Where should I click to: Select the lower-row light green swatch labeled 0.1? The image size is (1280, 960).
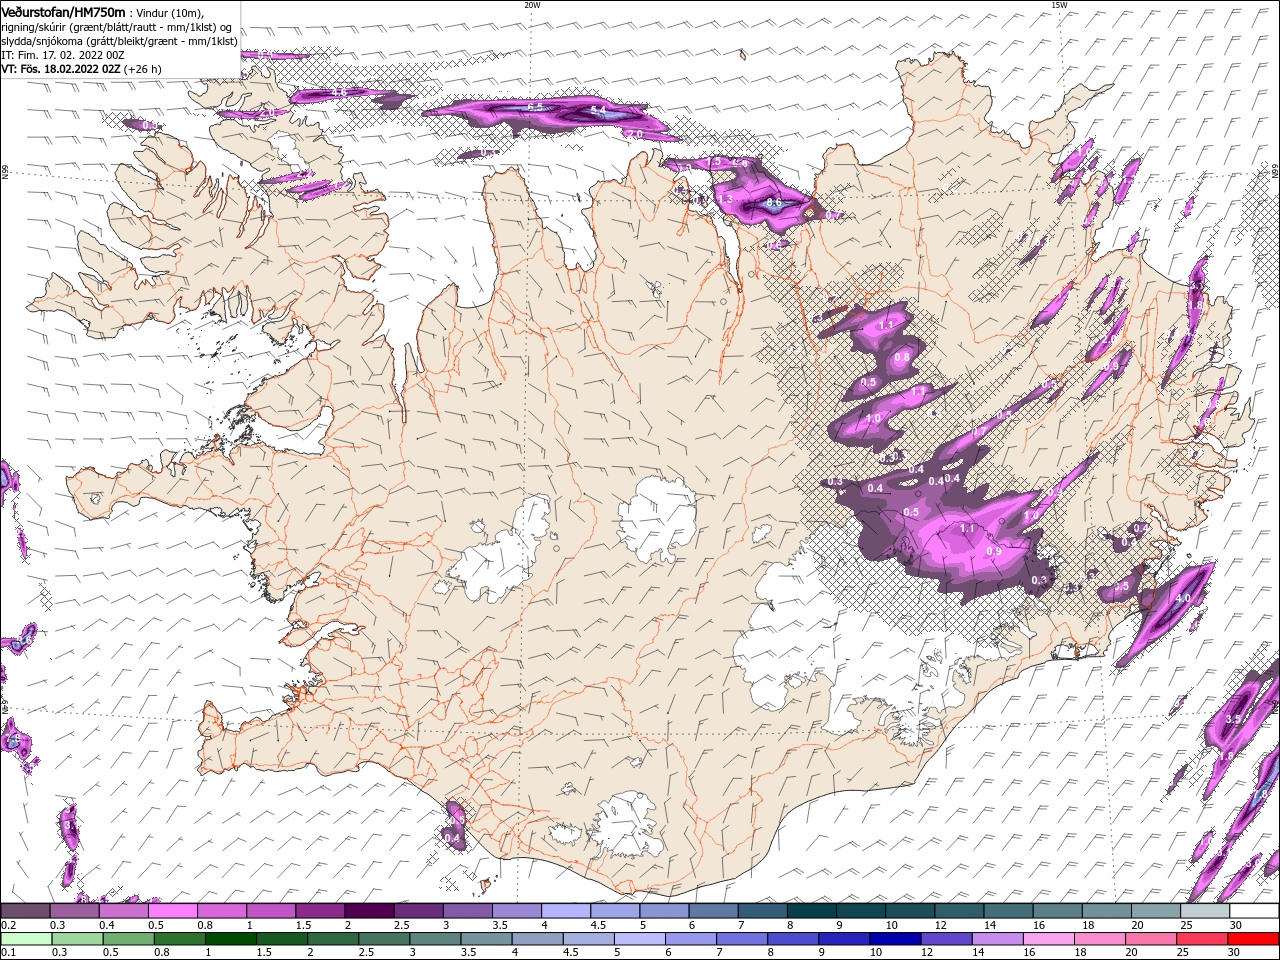(x=25, y=939)
